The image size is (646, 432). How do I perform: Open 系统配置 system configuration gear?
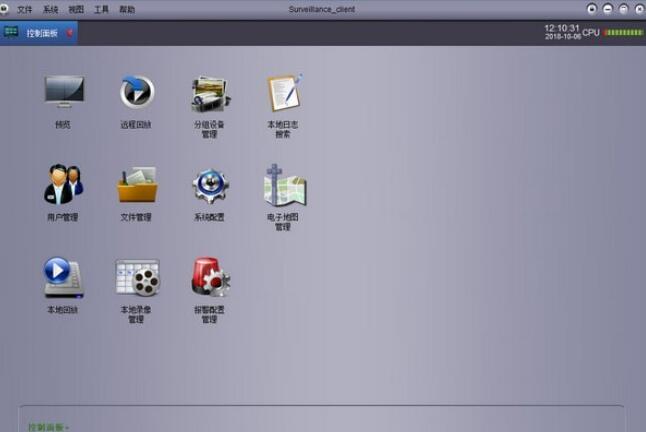pos(210,185)
